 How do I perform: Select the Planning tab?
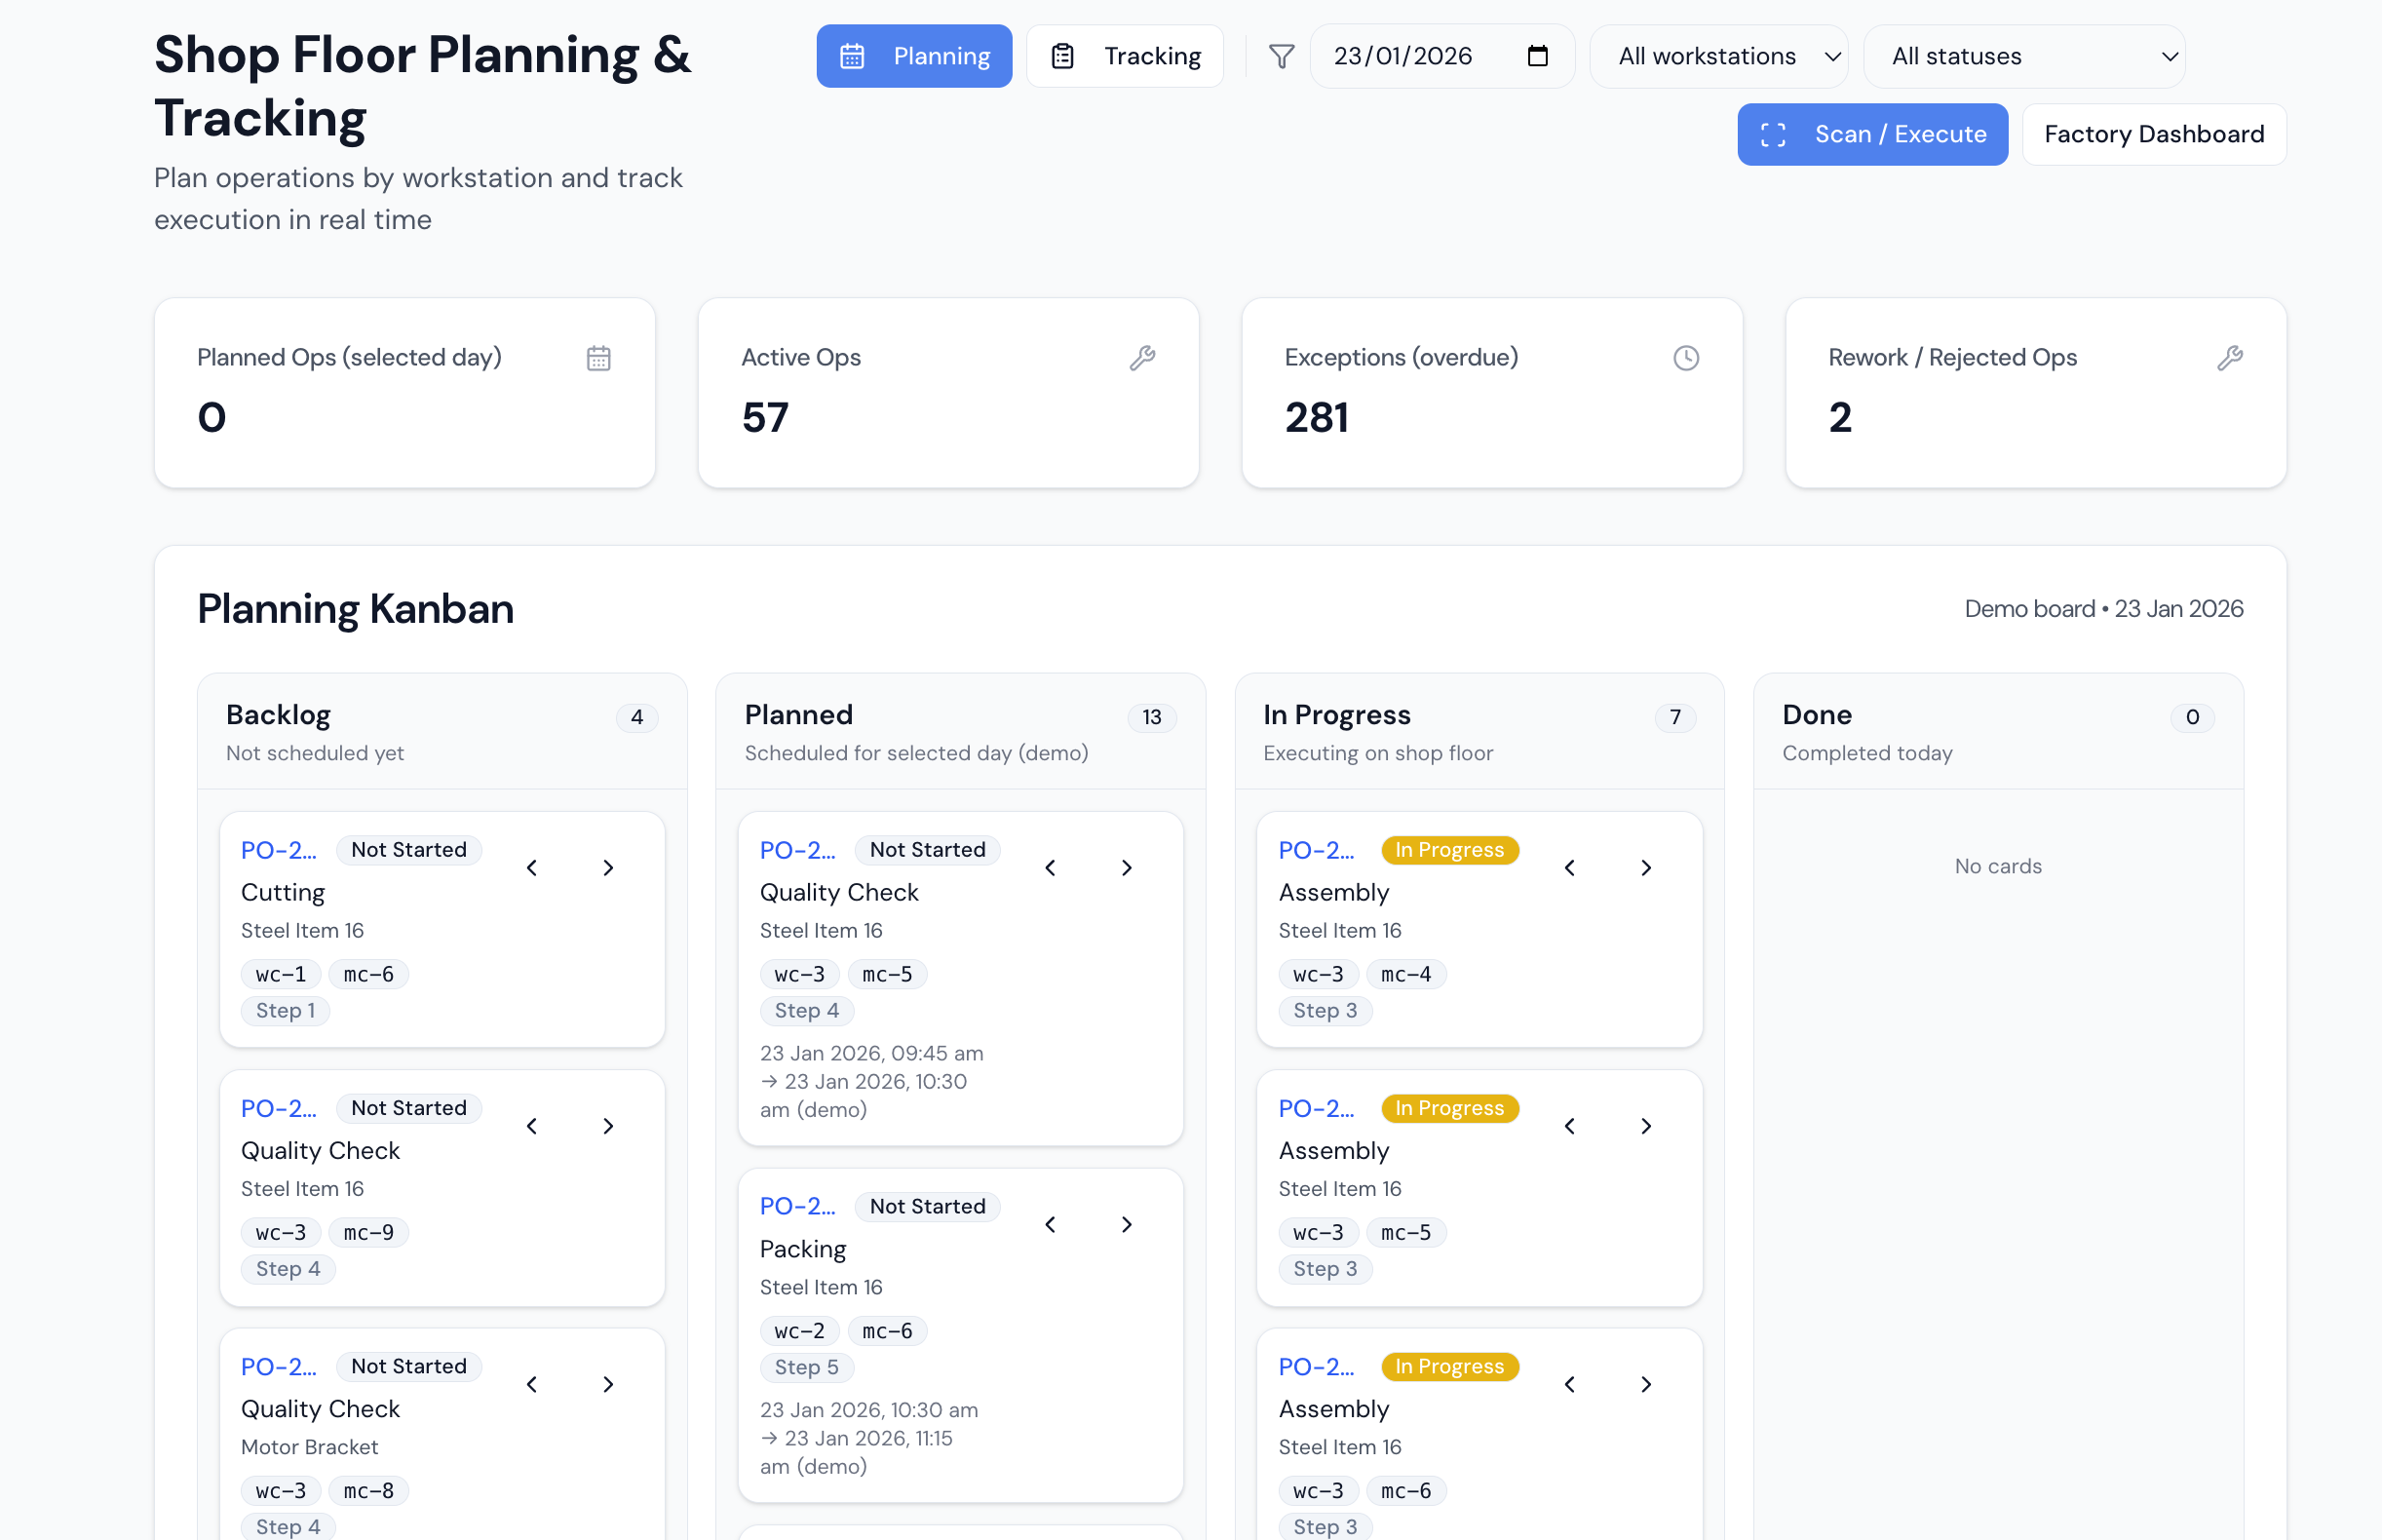pyautogui.click(x=913, y=56)
